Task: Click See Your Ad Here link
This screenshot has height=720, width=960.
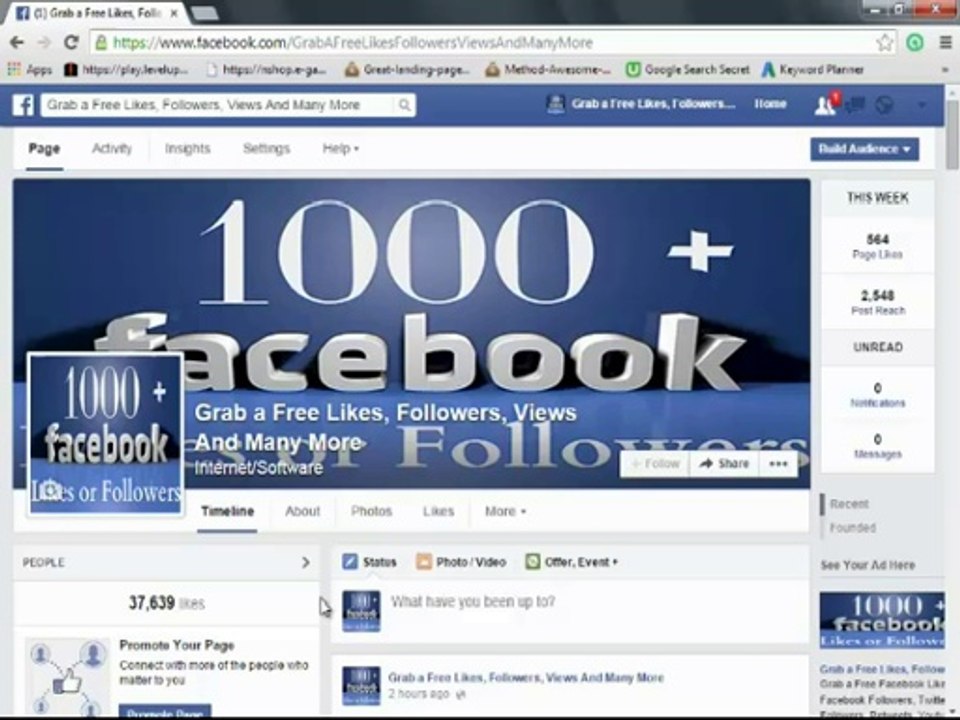Action: (x=868, y=565)
